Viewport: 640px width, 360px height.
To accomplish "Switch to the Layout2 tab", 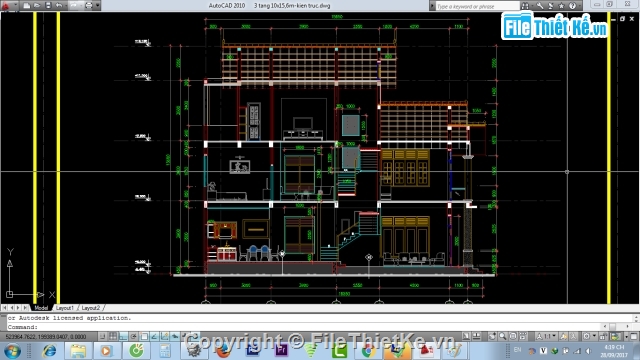I will 91,308.
